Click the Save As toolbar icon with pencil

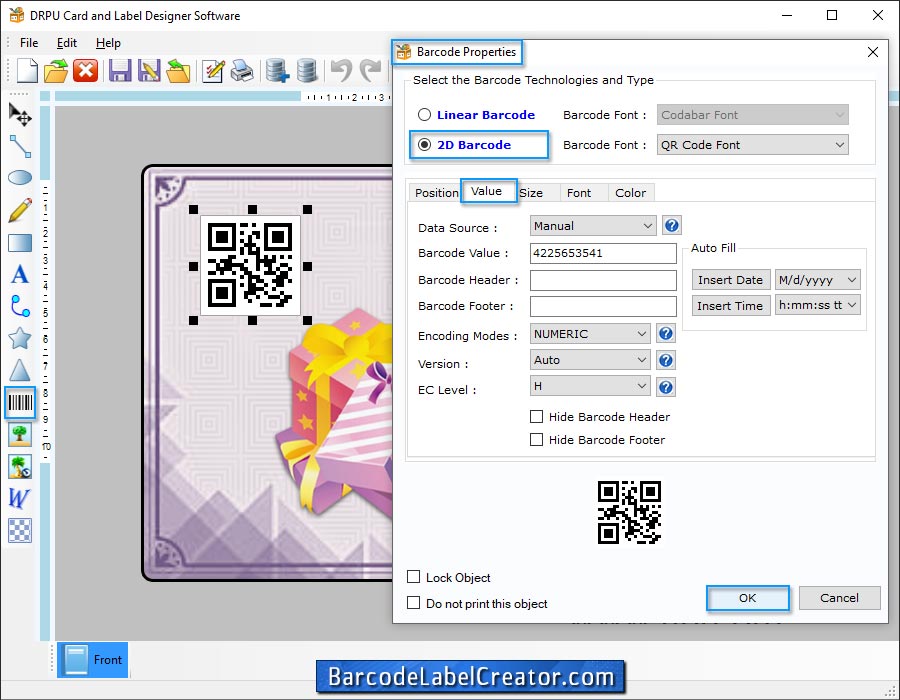[x=149, y=71]
